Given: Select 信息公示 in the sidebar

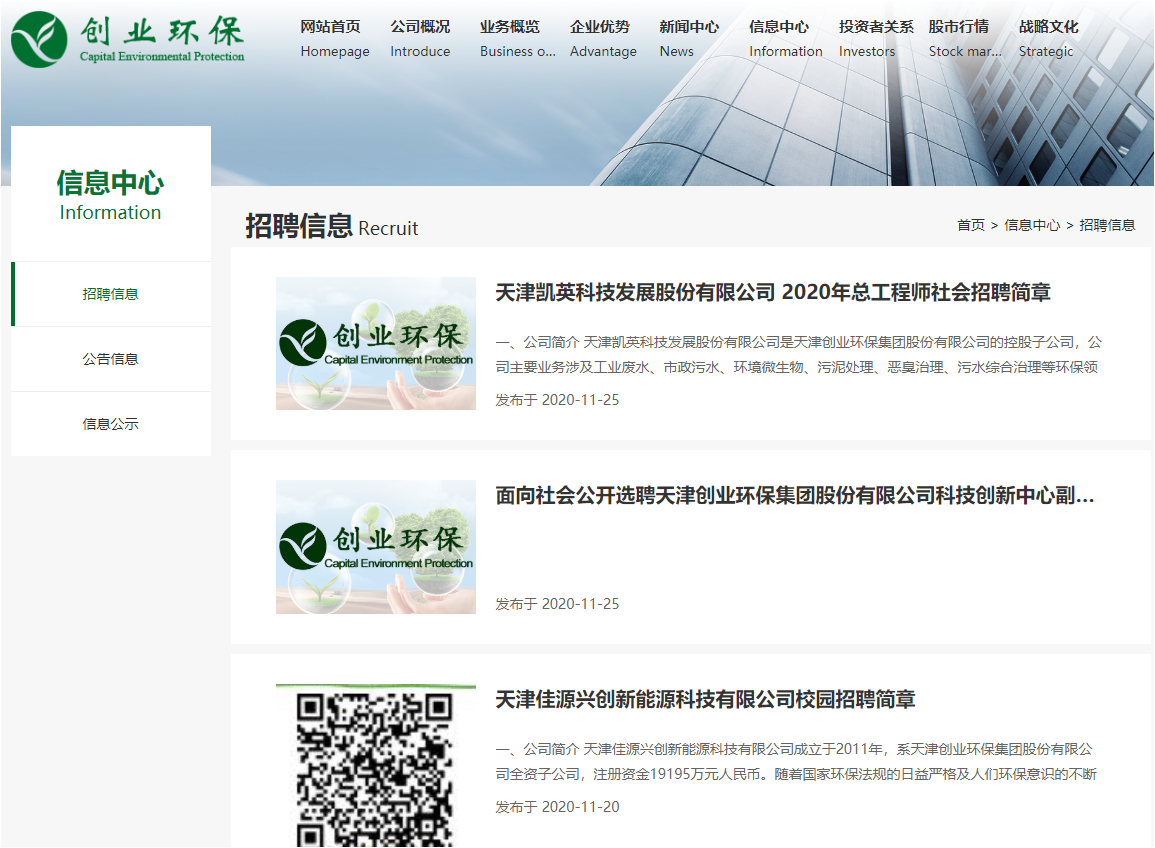Looking at the screenshot, I should (110, 424).
